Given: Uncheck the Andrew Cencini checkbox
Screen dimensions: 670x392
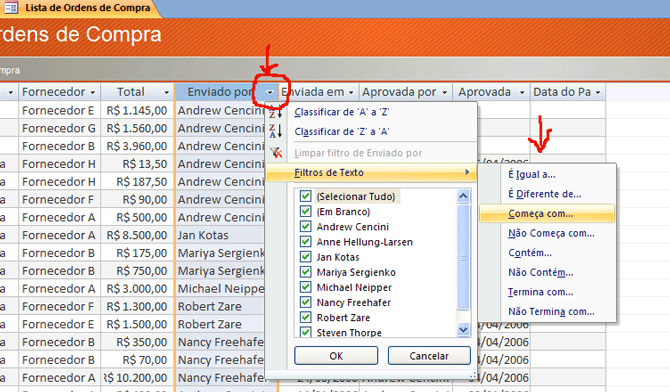Looking at the screenshot, I should coord(305,227).
